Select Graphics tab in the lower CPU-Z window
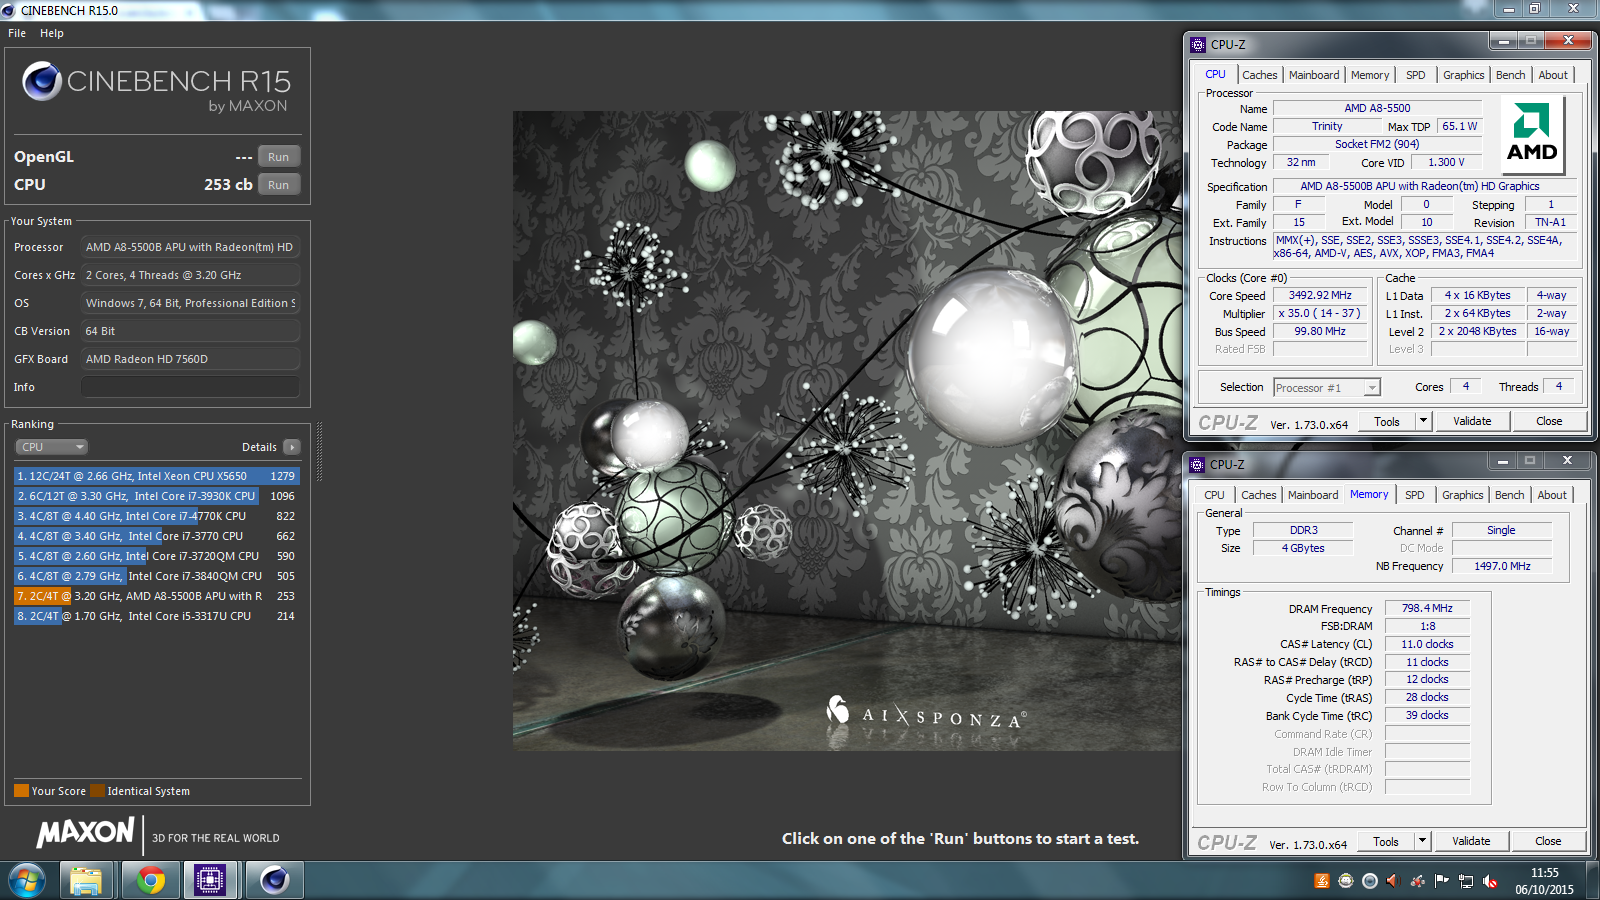Viewport: 1600px width, 900px height. coord(1462,495)
